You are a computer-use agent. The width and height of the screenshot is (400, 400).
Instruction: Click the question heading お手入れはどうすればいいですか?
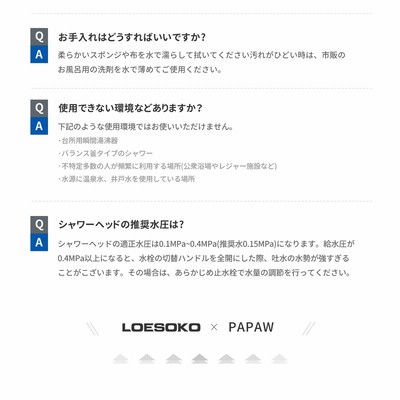pos(132,37)
